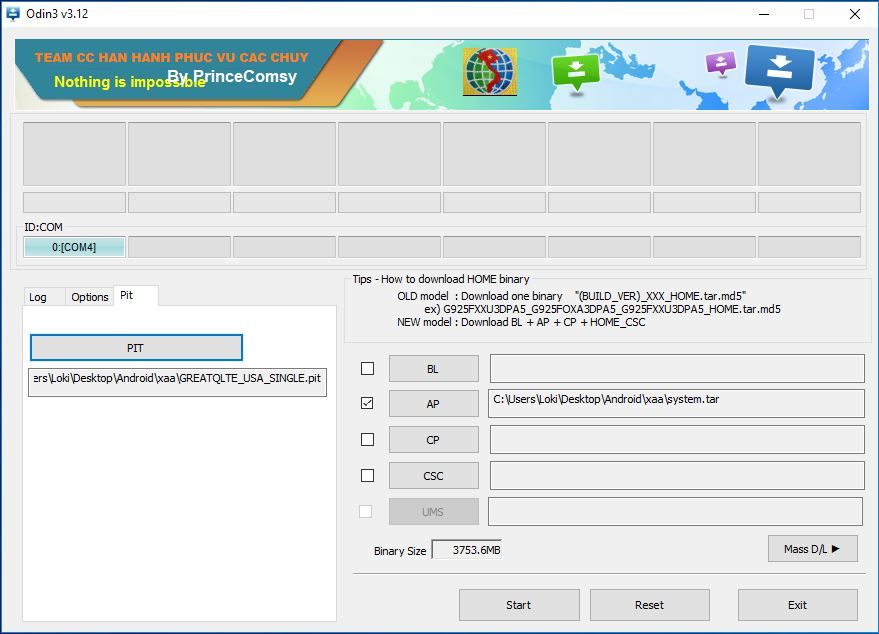879x634 pixels.
Task: Click the small purple download bubble icon
Action: pyautogui.click(x=720, y=64)
